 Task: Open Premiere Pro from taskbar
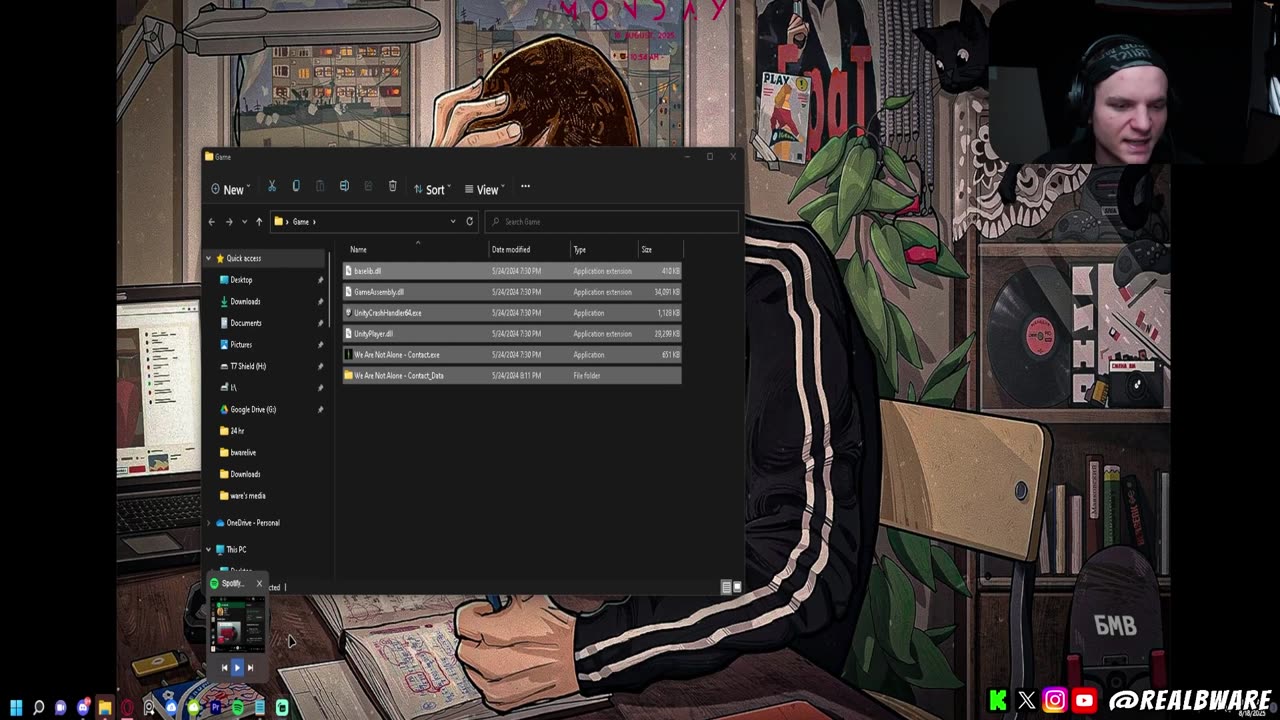point(215,708)
